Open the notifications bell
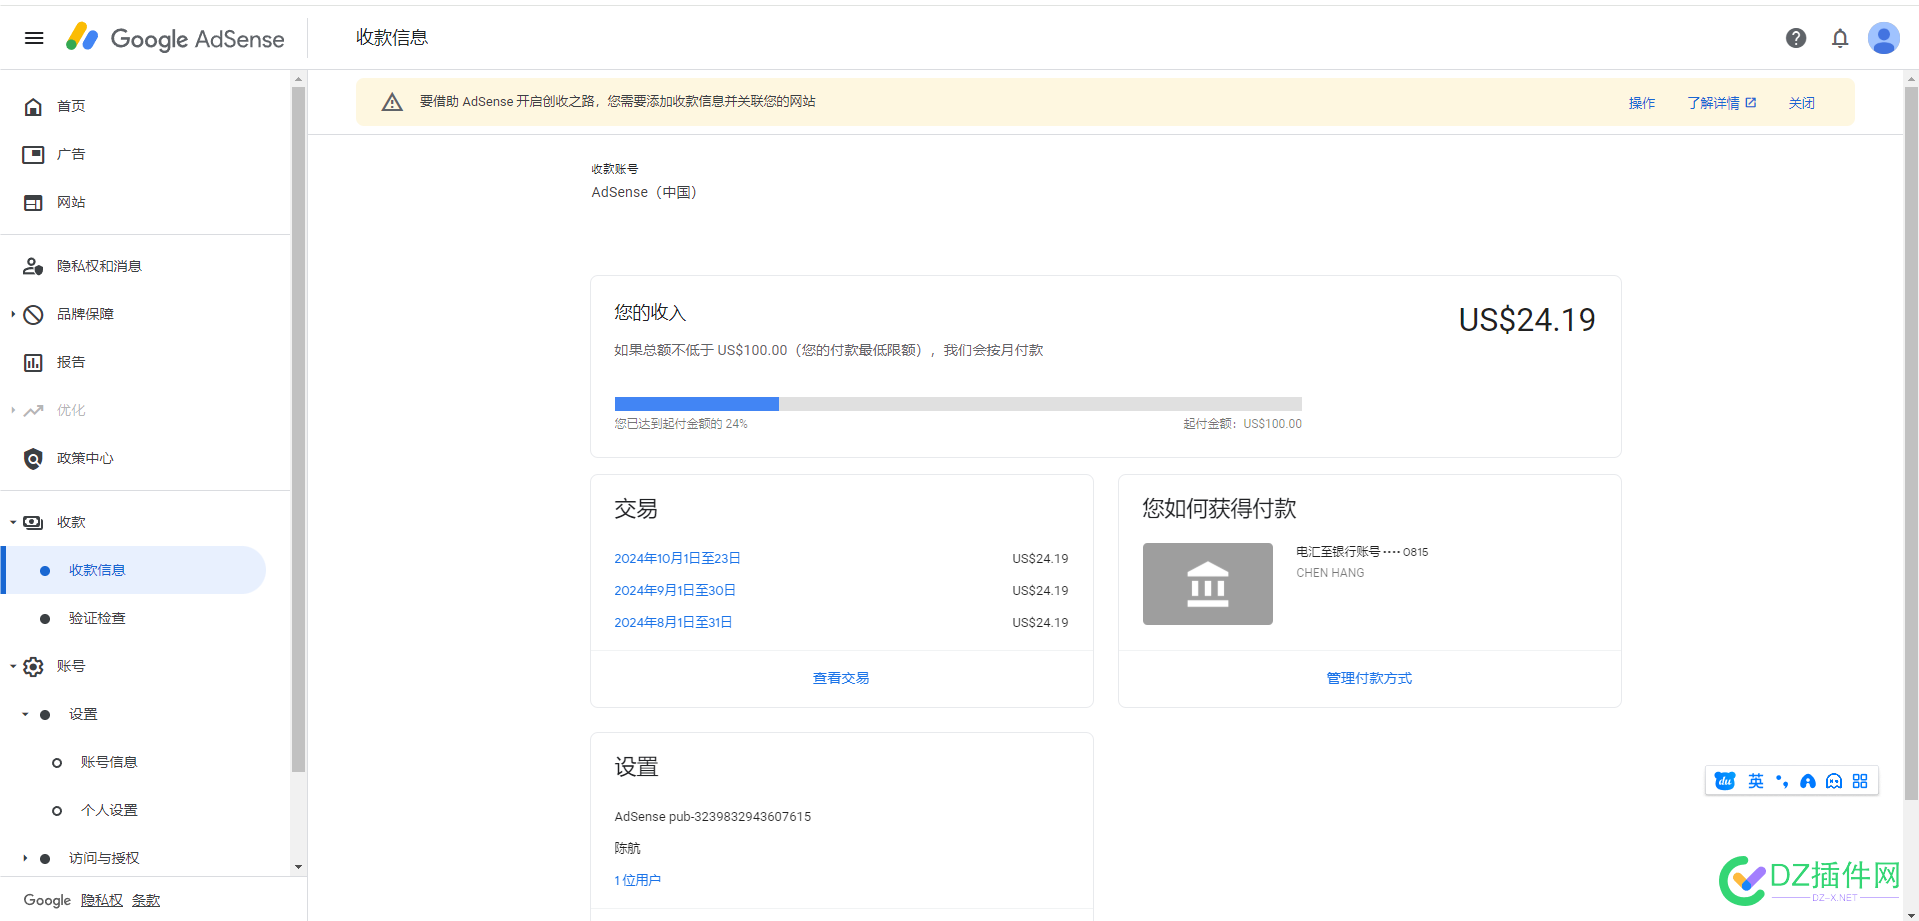Viewport: 1919px width, 921px height. click(x=1840, y=38)
